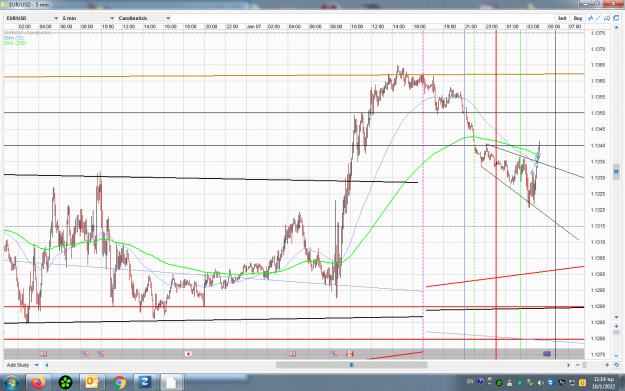625x391 pixels.
Task: Click the EN language indicator in tray
Action: 470,382
